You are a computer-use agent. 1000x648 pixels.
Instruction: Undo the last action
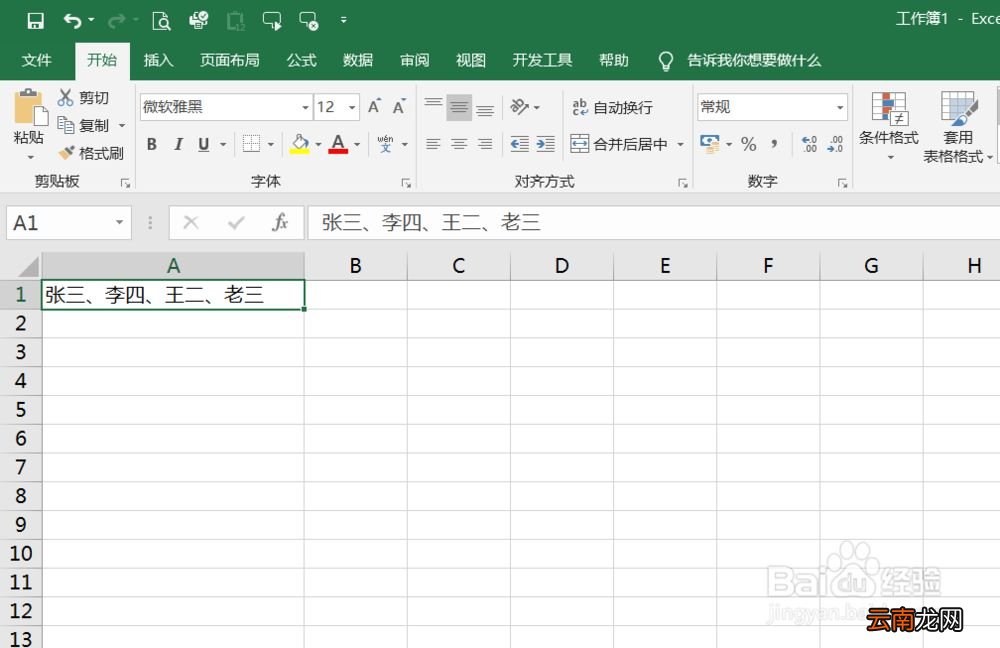pyautogui.click(x=72, y=21)
